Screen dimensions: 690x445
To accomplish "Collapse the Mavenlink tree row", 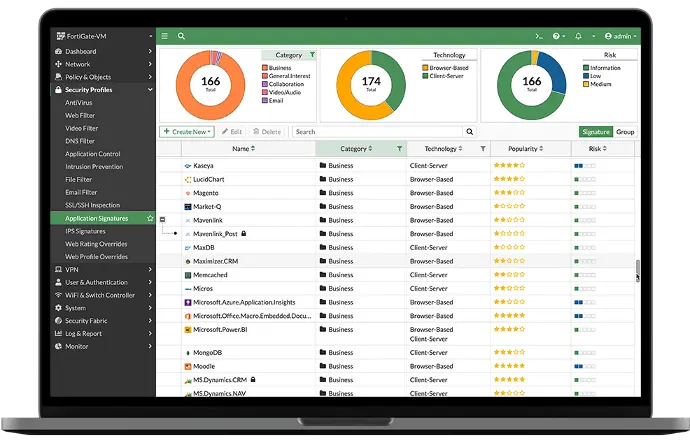I will pyautogui.click(x=162, y=219).
